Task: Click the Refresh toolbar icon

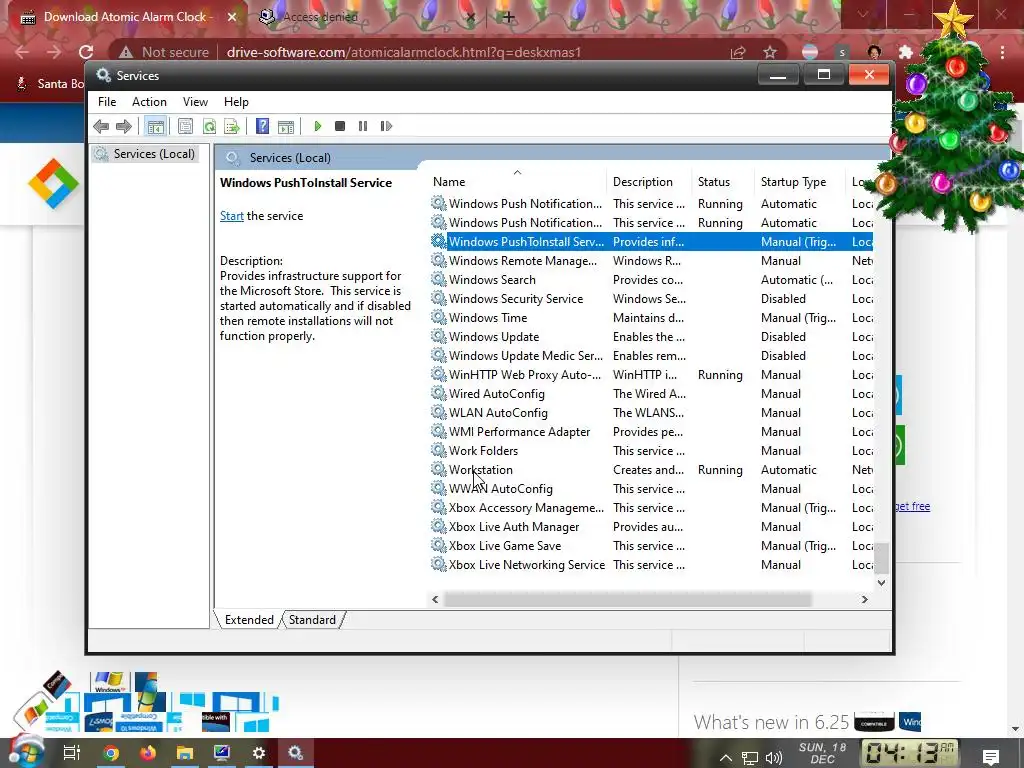Action: (x=209, y=126)
